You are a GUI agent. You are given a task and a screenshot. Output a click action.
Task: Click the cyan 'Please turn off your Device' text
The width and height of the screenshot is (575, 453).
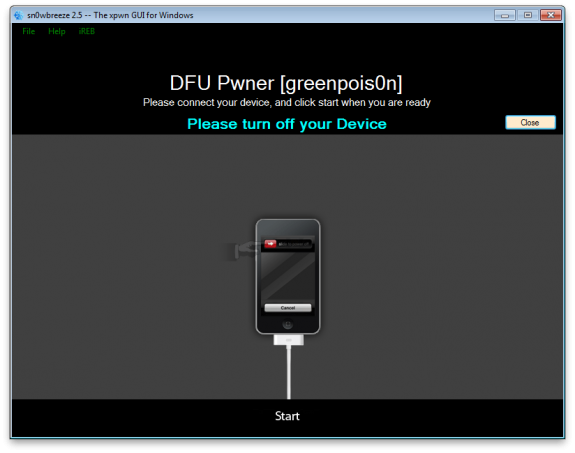point(287,124)
